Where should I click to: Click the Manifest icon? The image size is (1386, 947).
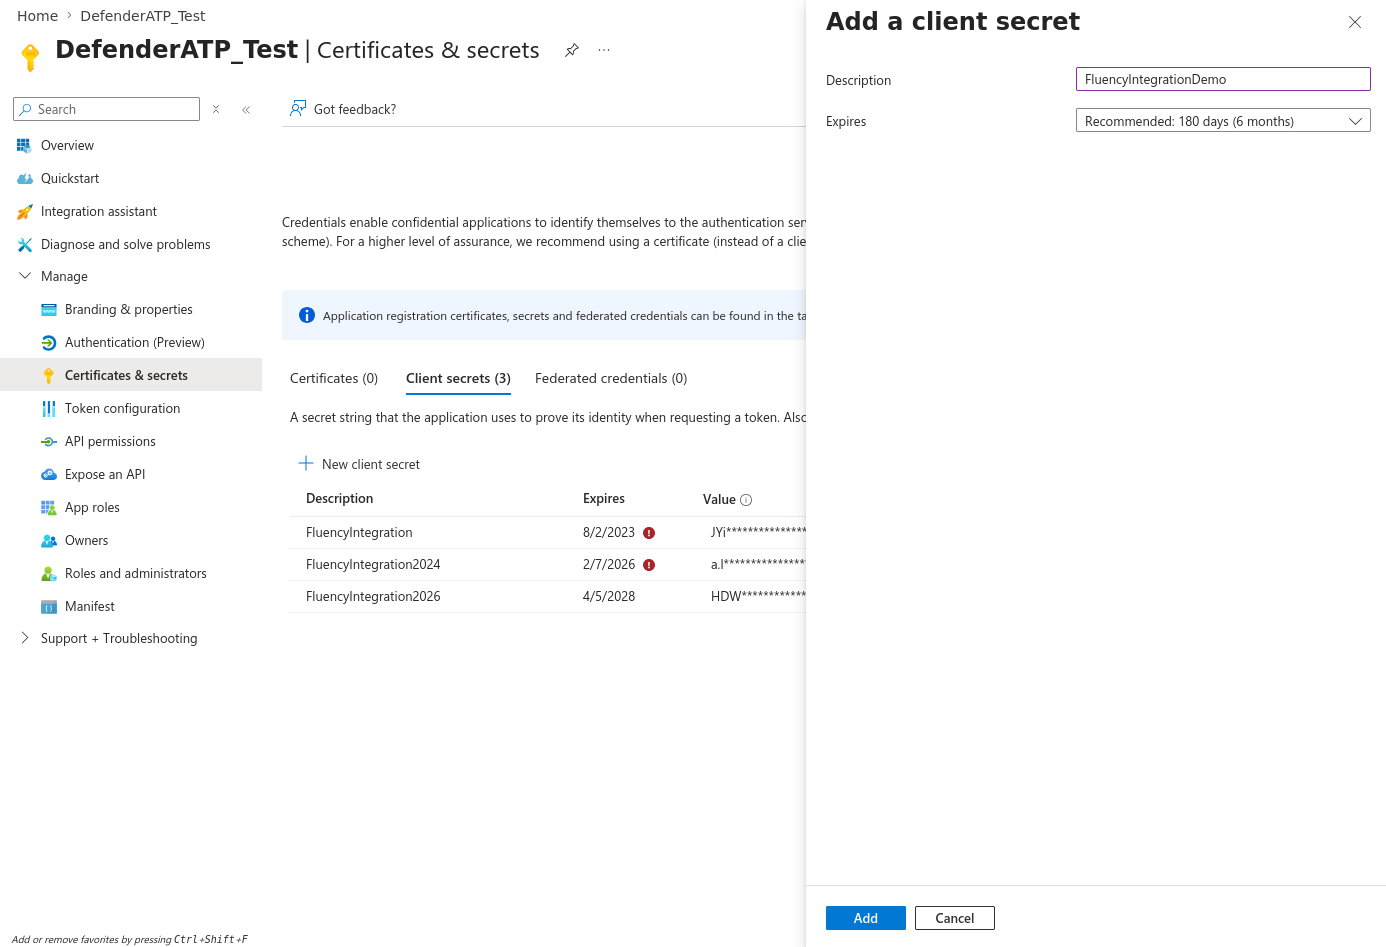point(48,606)
